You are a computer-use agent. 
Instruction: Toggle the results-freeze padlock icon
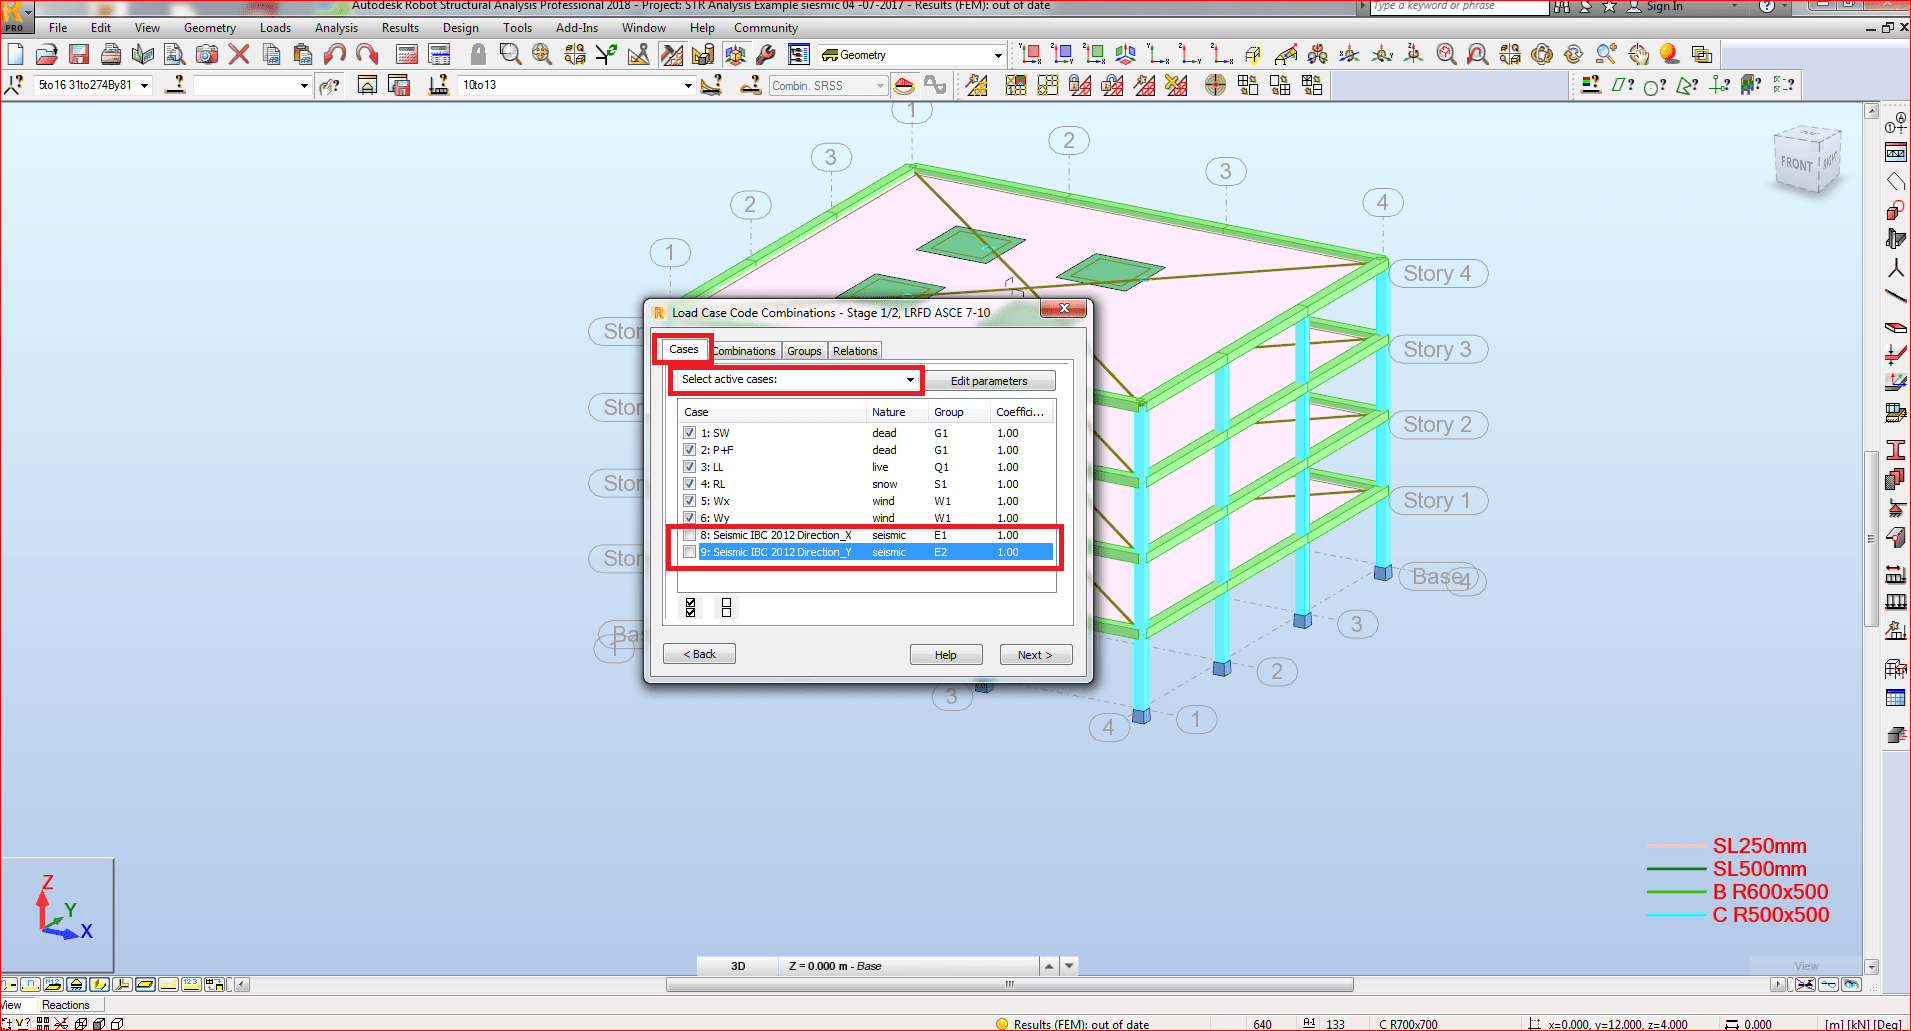(x=478, y=54)
